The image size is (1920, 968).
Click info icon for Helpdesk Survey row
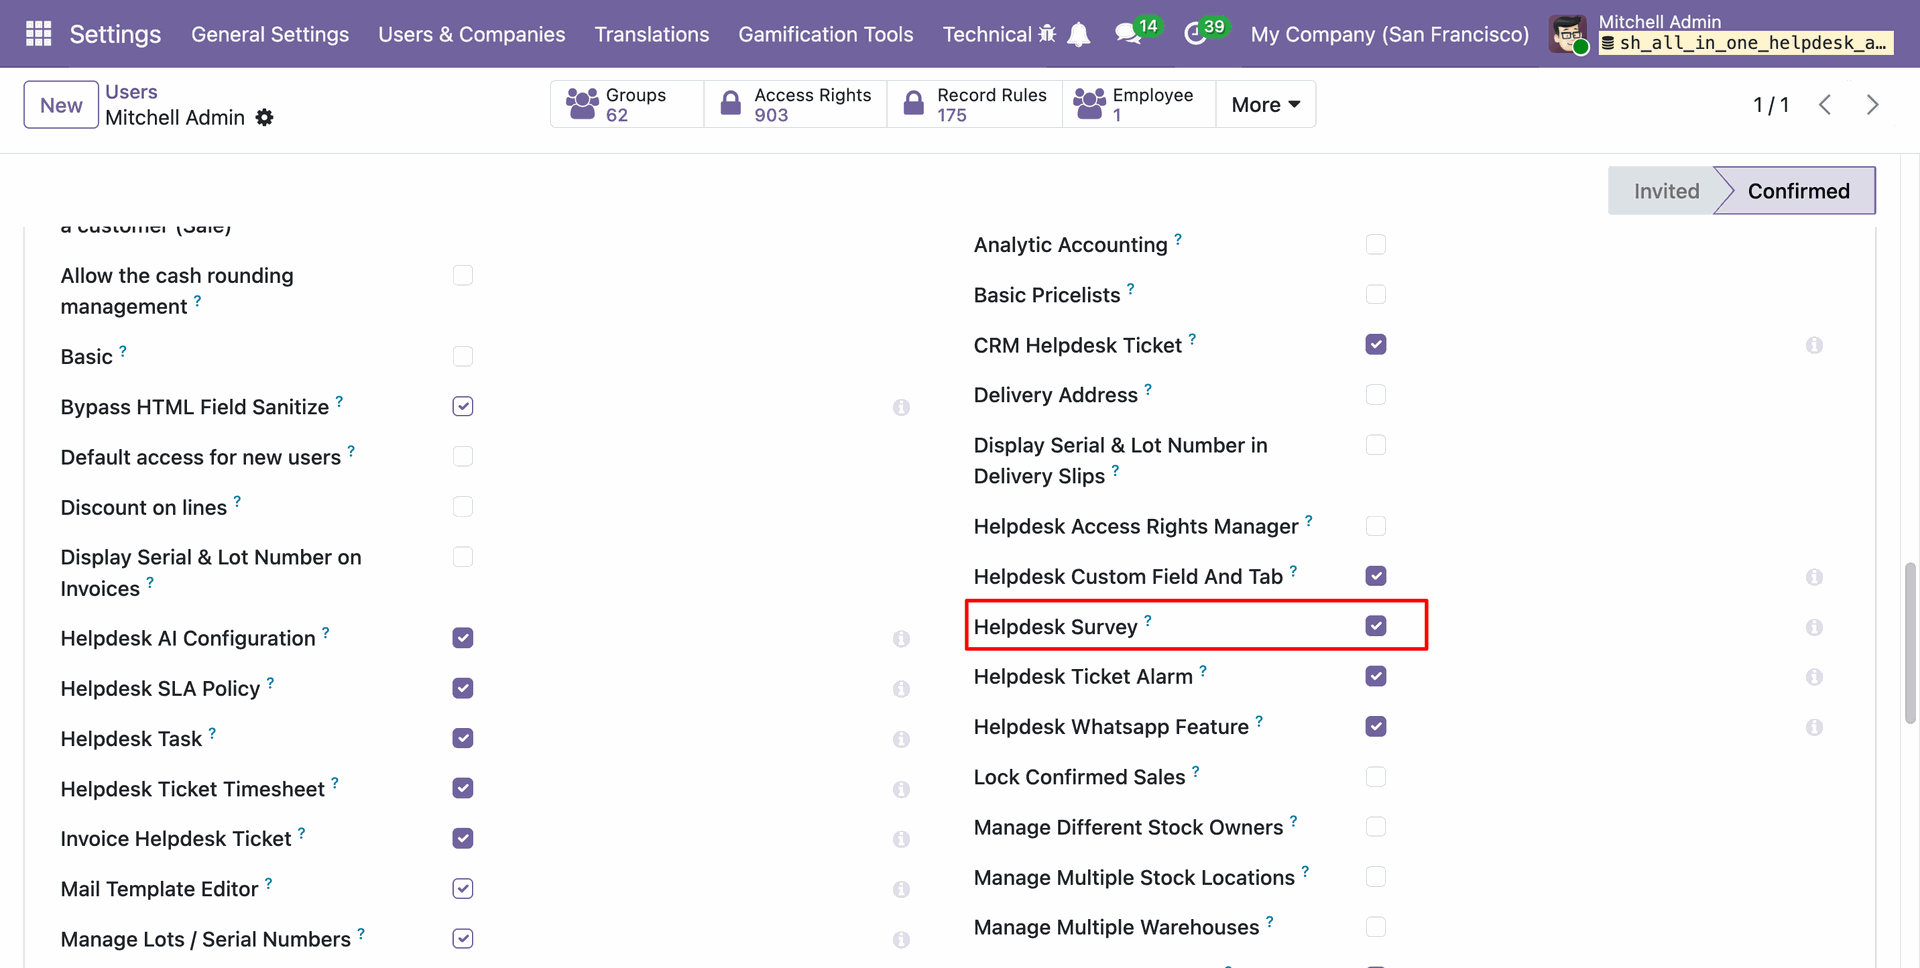[x=1814, y=627]
